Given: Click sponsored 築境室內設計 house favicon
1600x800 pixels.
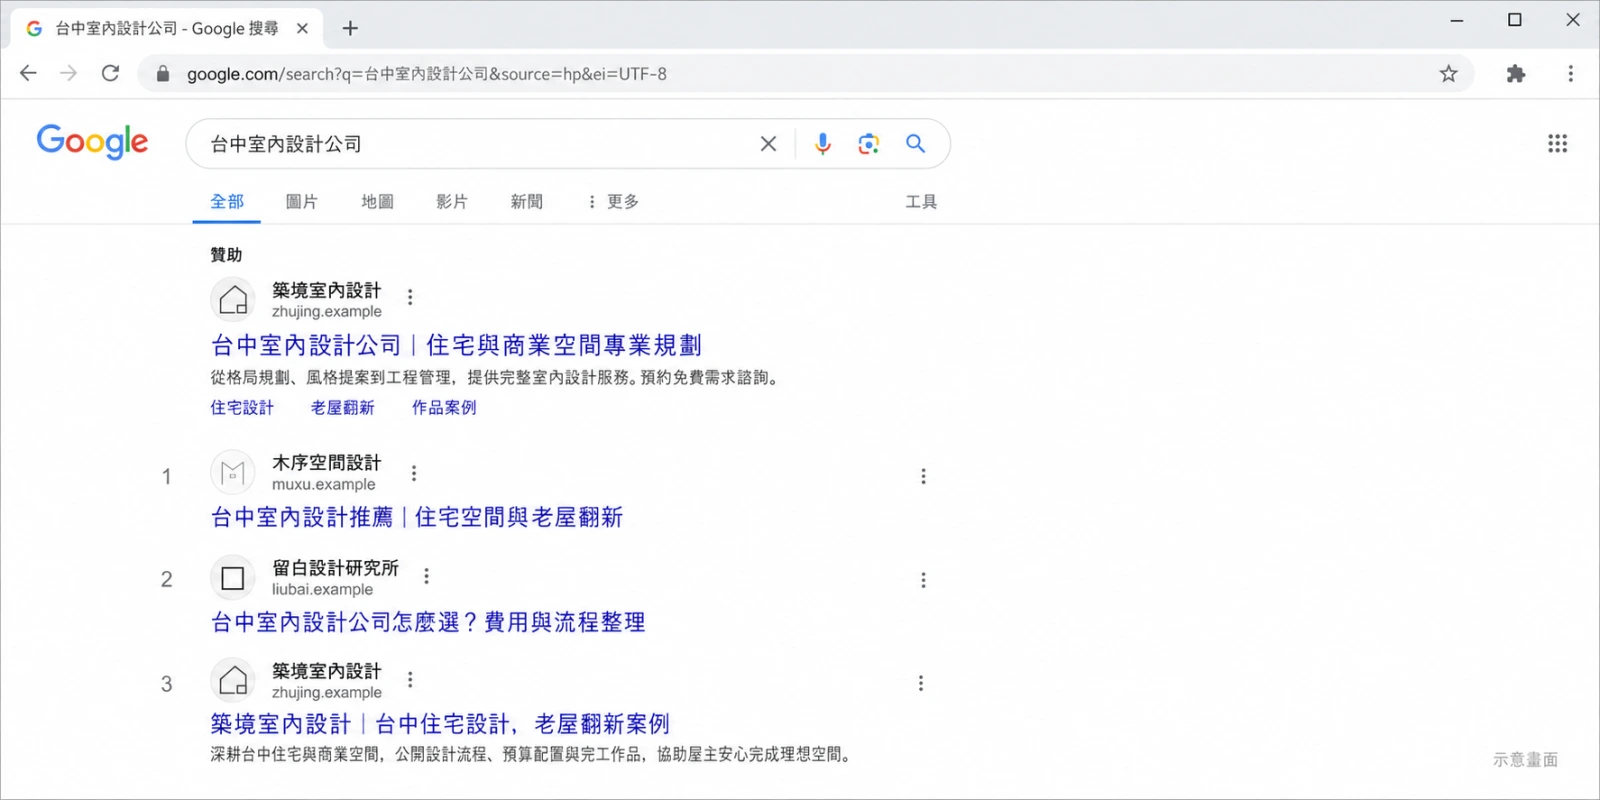Looking at the screenshot, I should coord(233,299).
